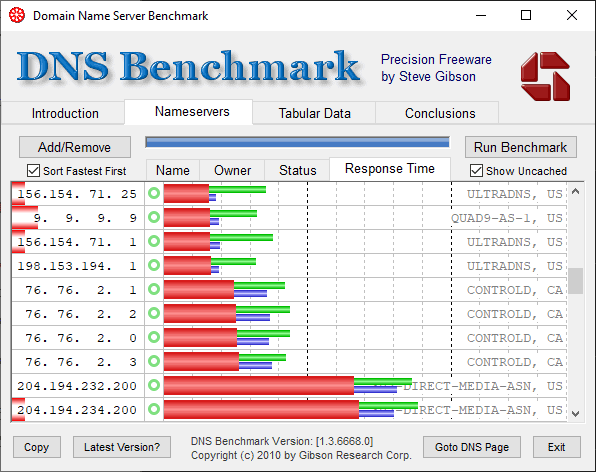Viewport: 596px width, 472px height.
Task: Click status circle for 76.76.2.1 row
Action: pyautogui.click(x=154, y=289)
